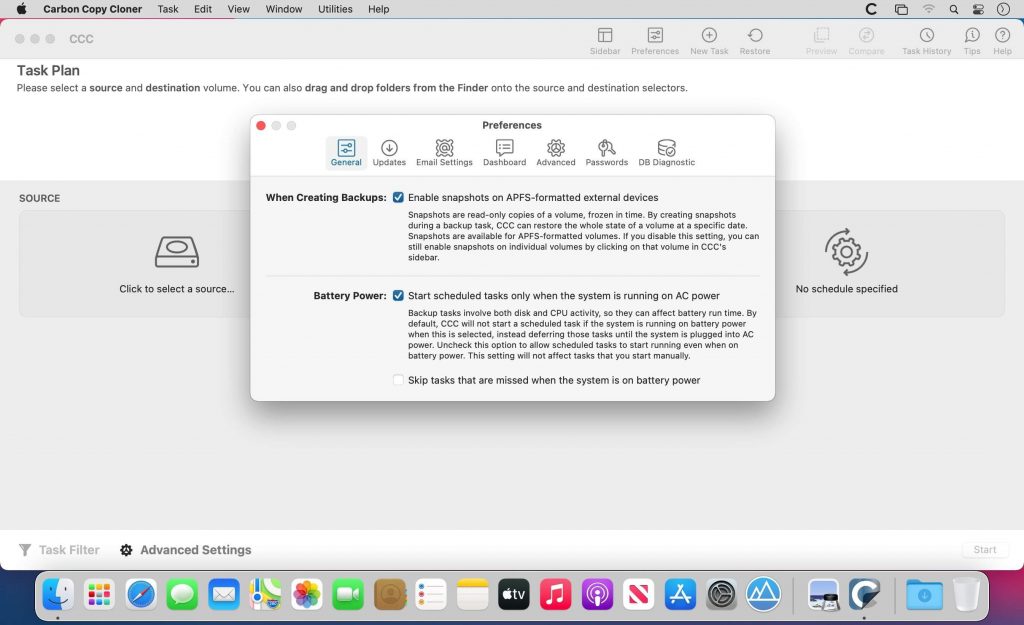This screenshot has height=625, width=1024.
Task: Open the scheduling gear labeled No schedule specified
Action: 845,253
